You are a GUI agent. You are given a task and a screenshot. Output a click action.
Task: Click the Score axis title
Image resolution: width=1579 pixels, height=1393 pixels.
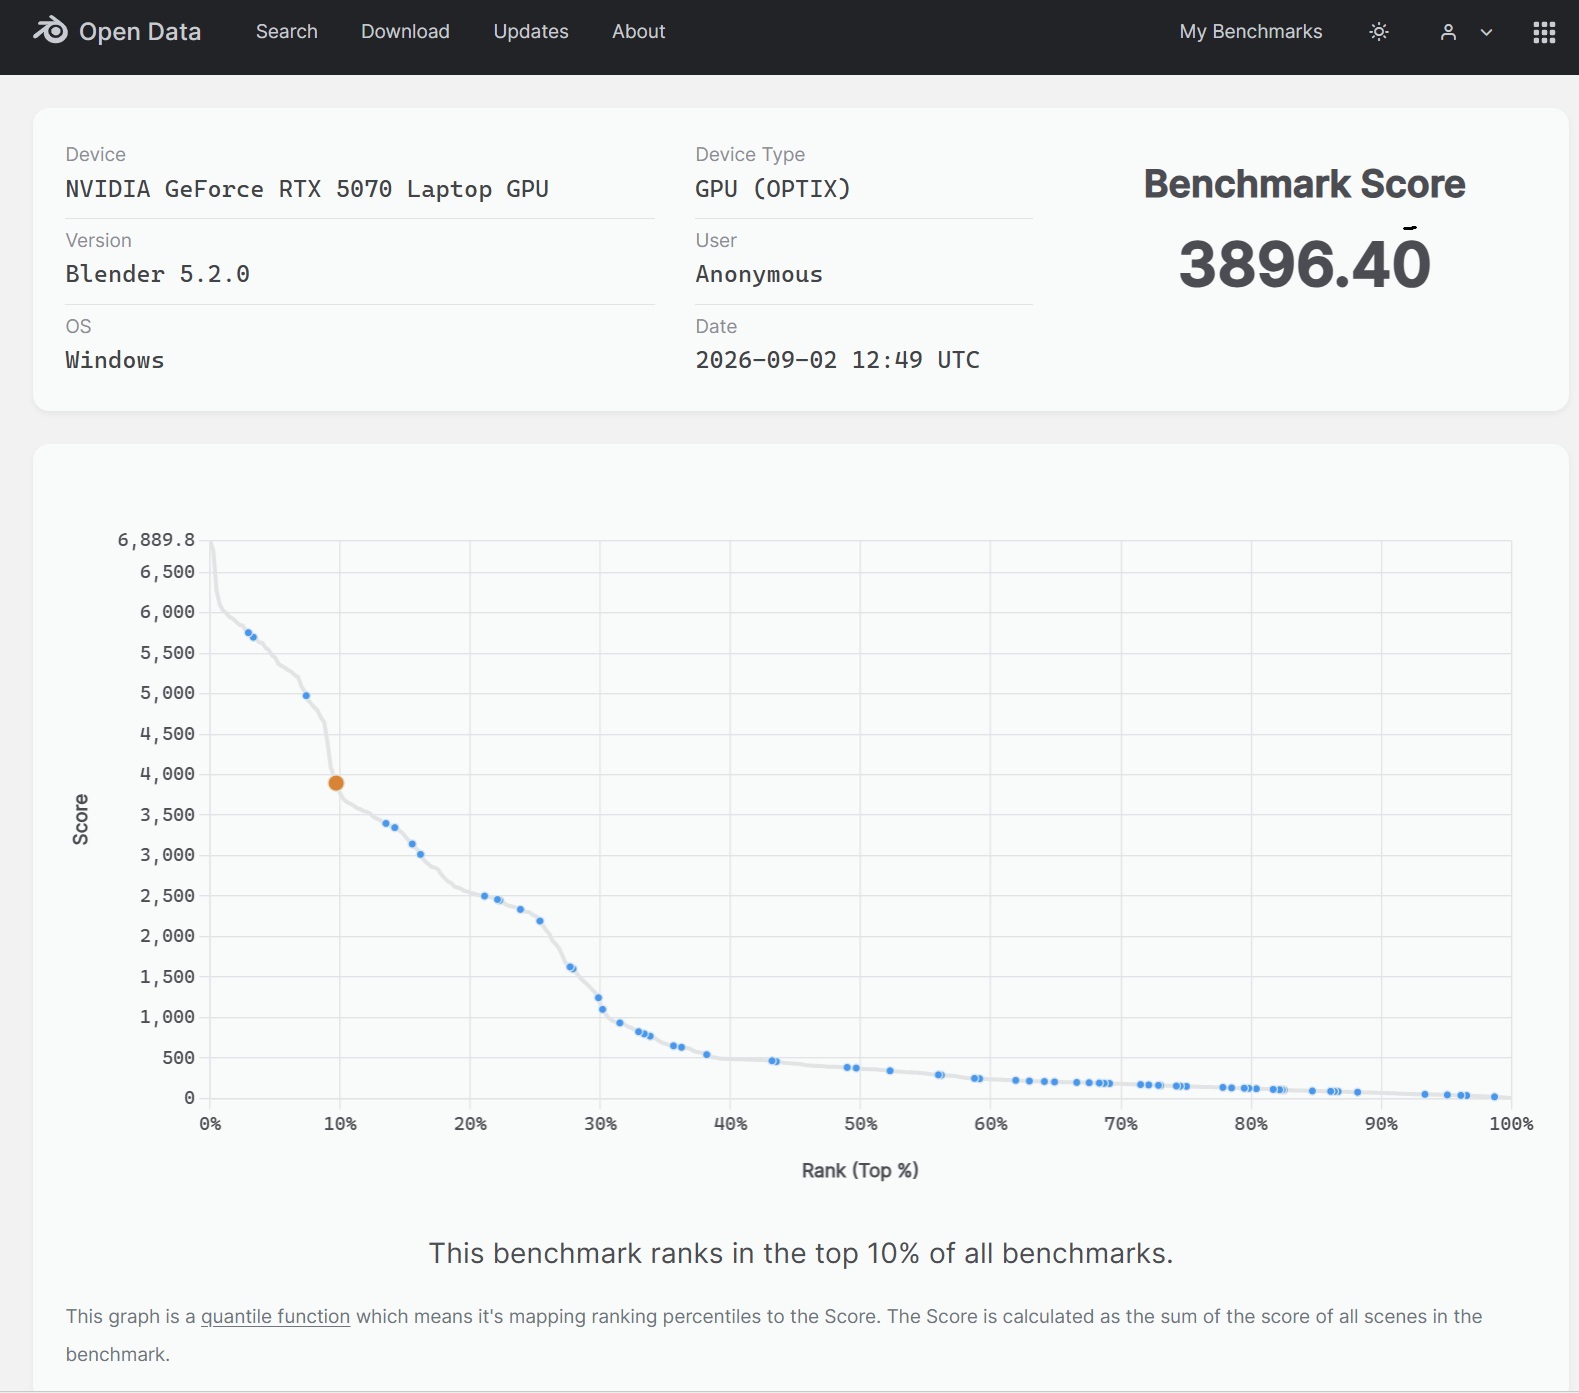pos(81,819)
